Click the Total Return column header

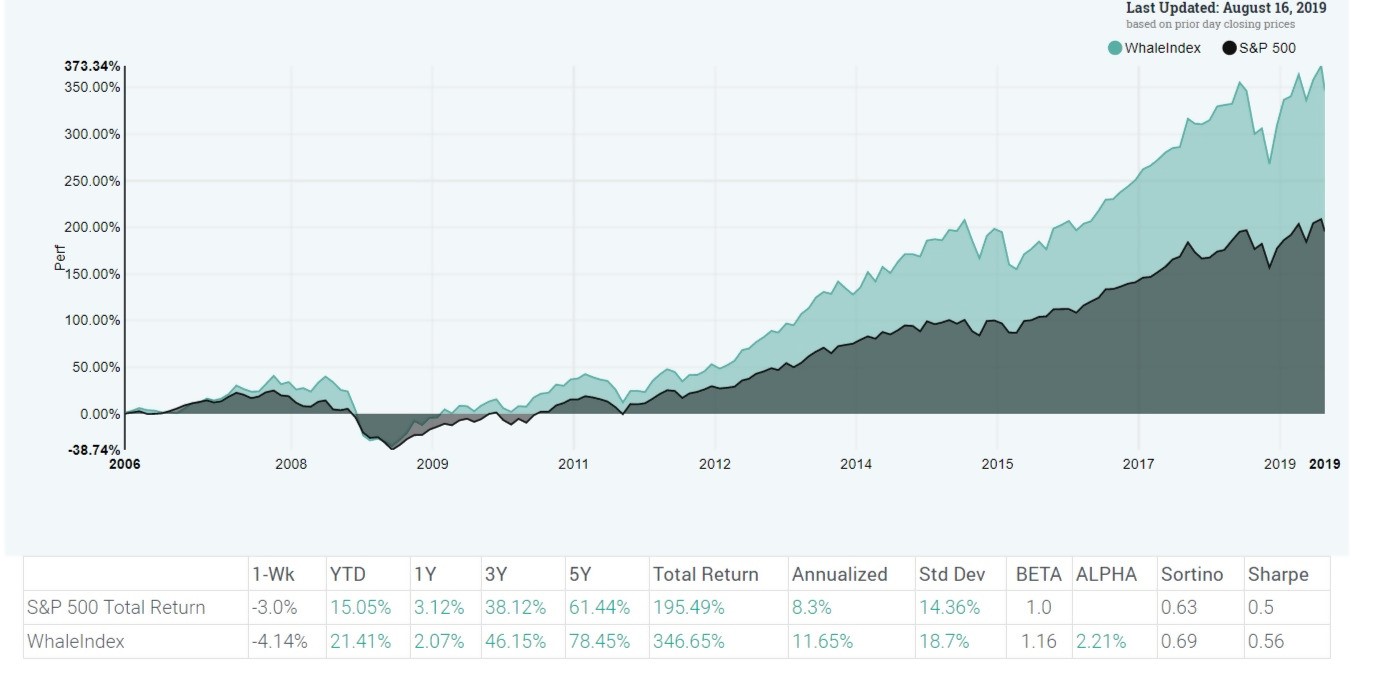705,574
